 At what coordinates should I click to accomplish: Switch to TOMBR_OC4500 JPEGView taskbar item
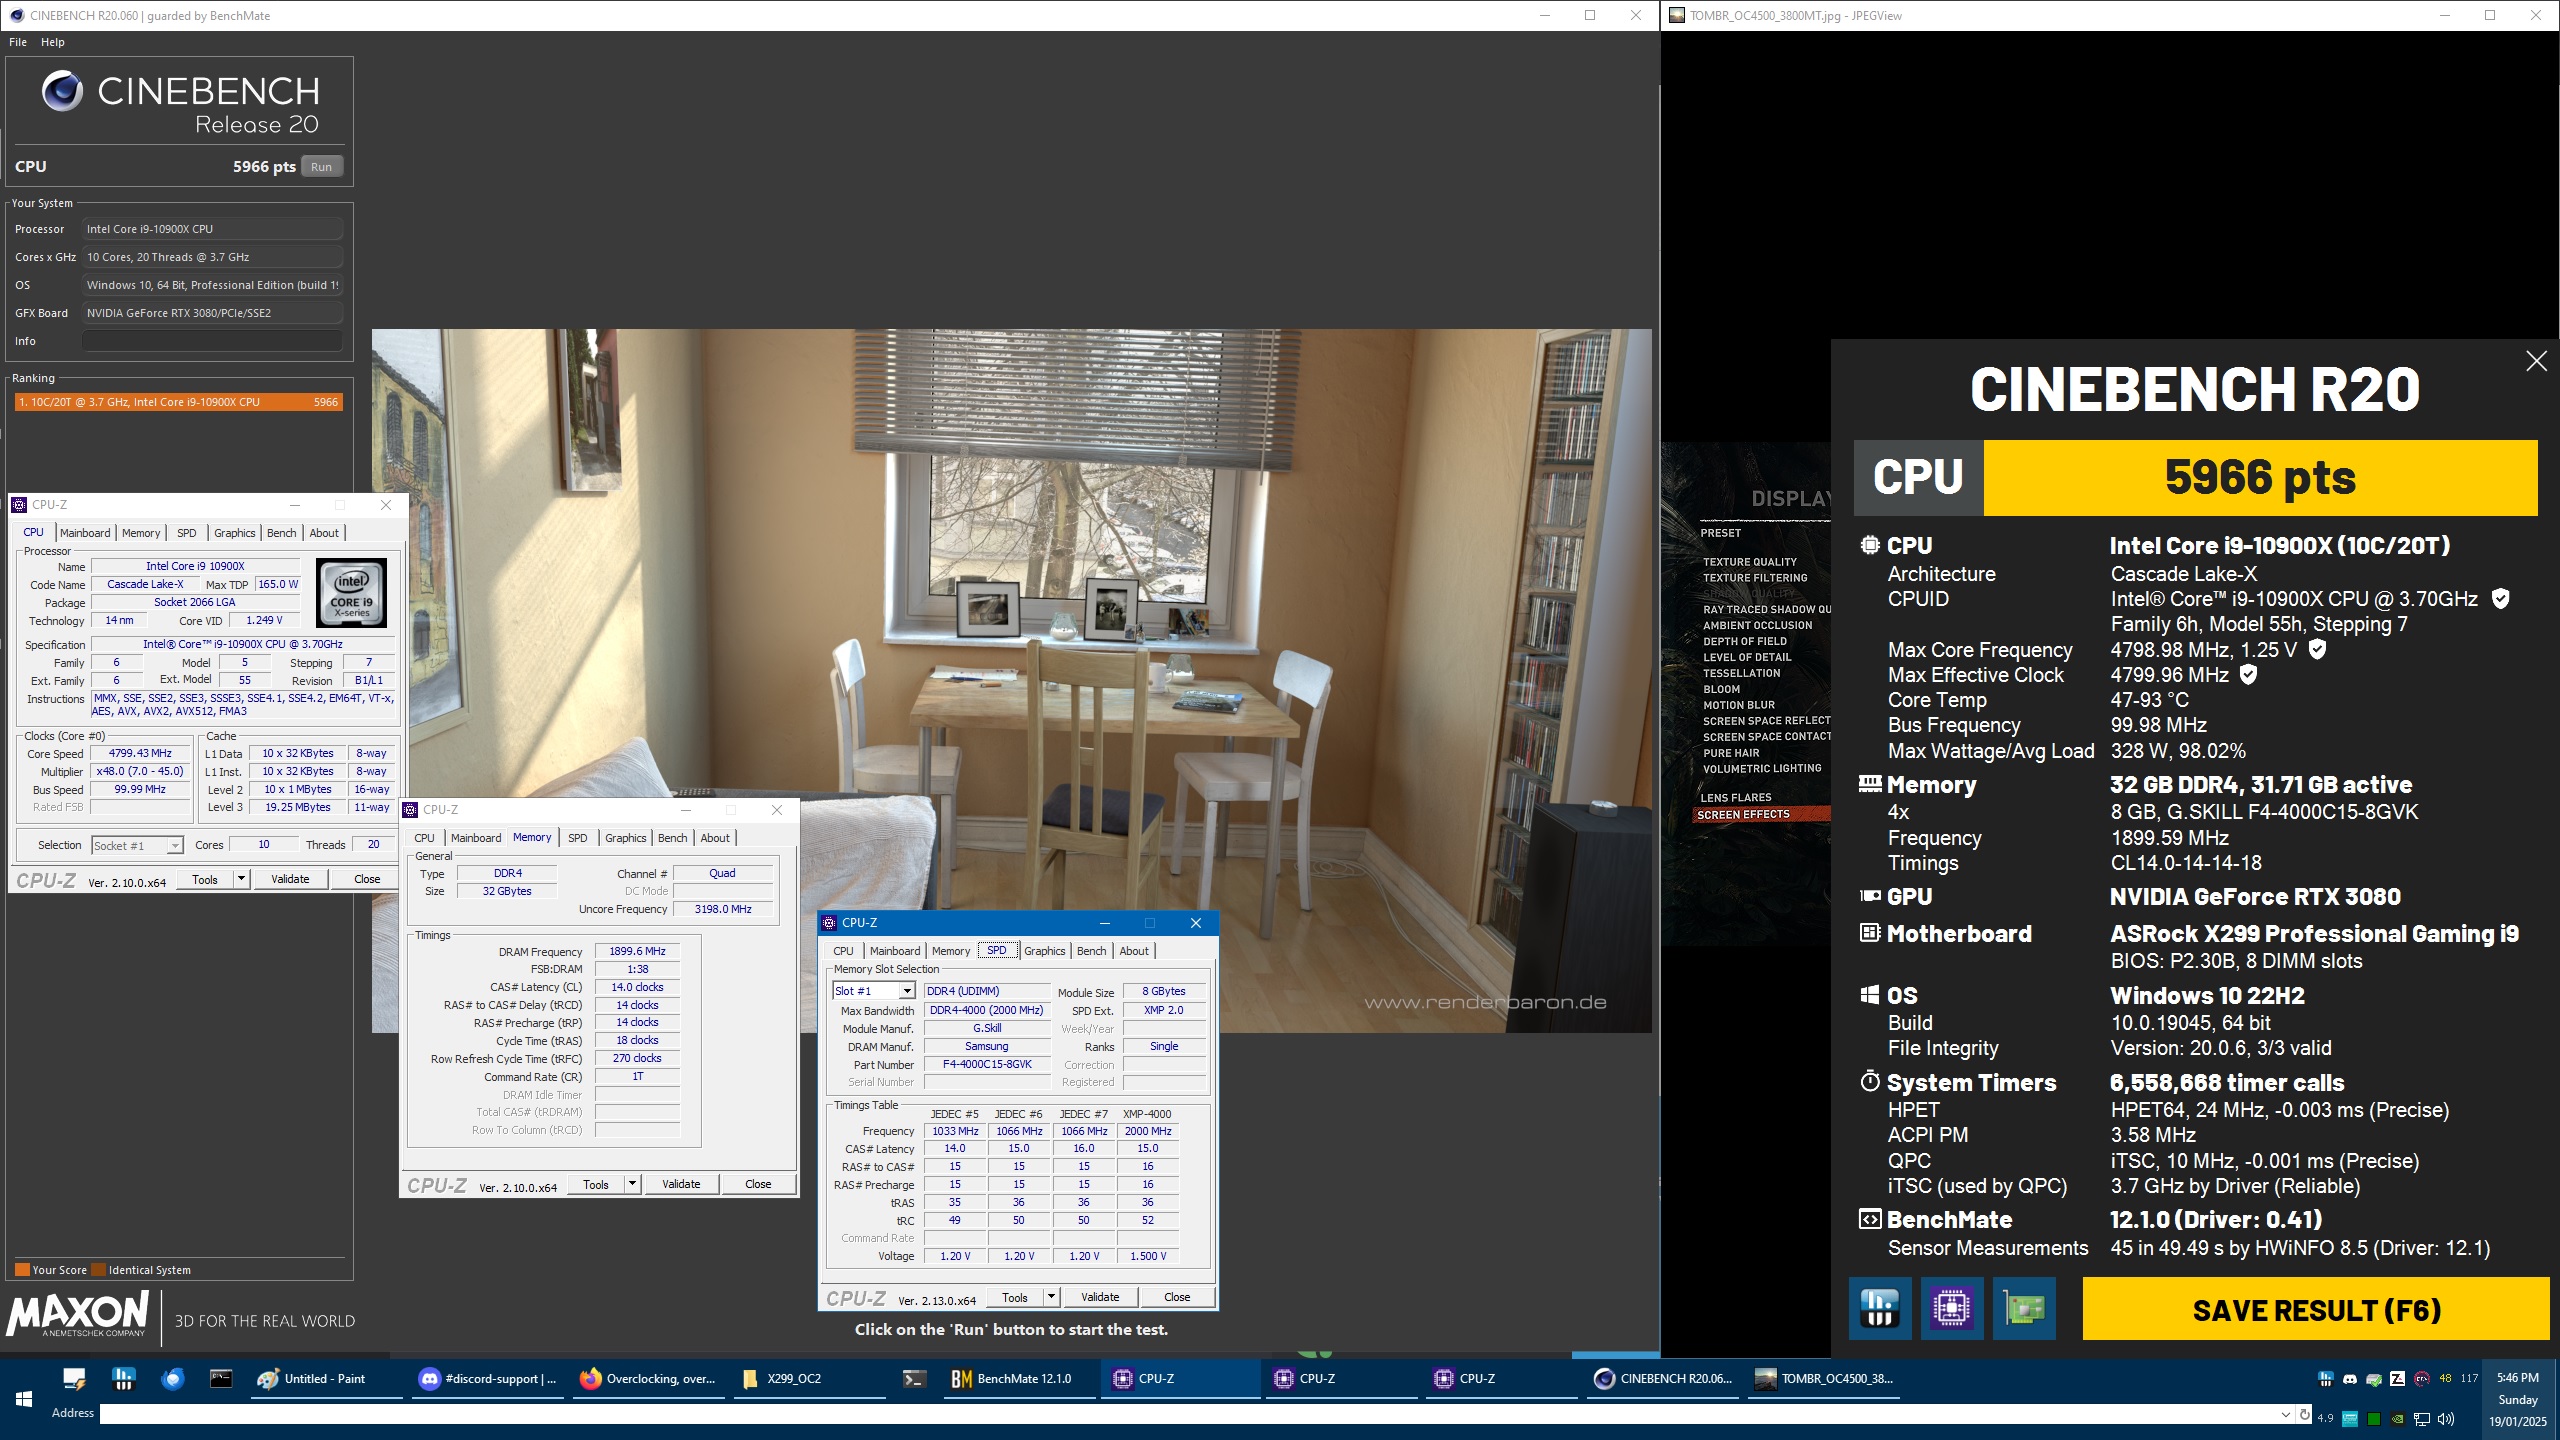click(1826, 1379)
